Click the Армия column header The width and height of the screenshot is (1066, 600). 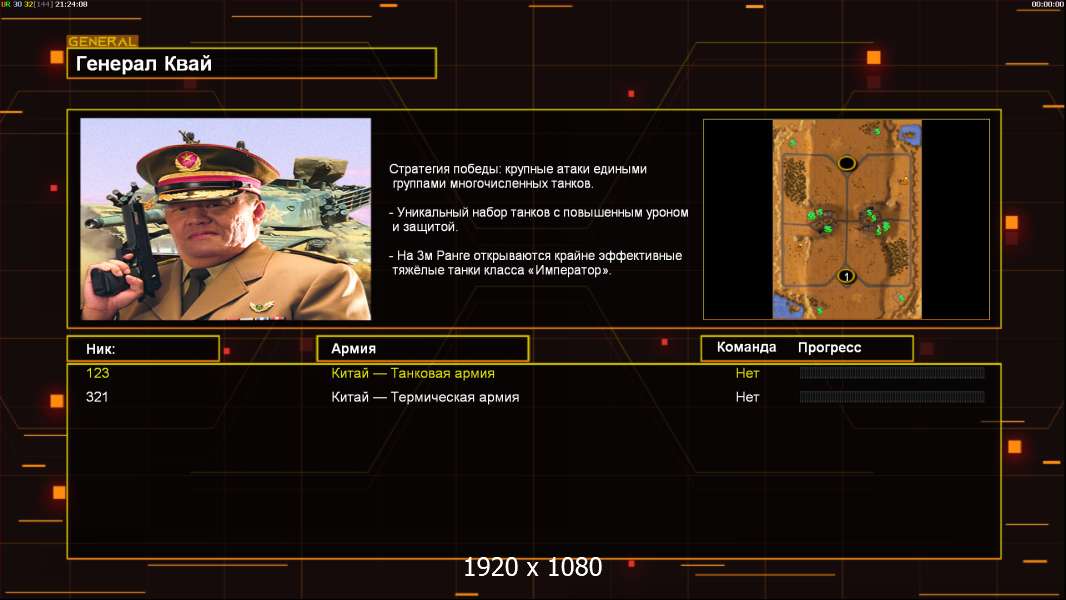point(422,349)
